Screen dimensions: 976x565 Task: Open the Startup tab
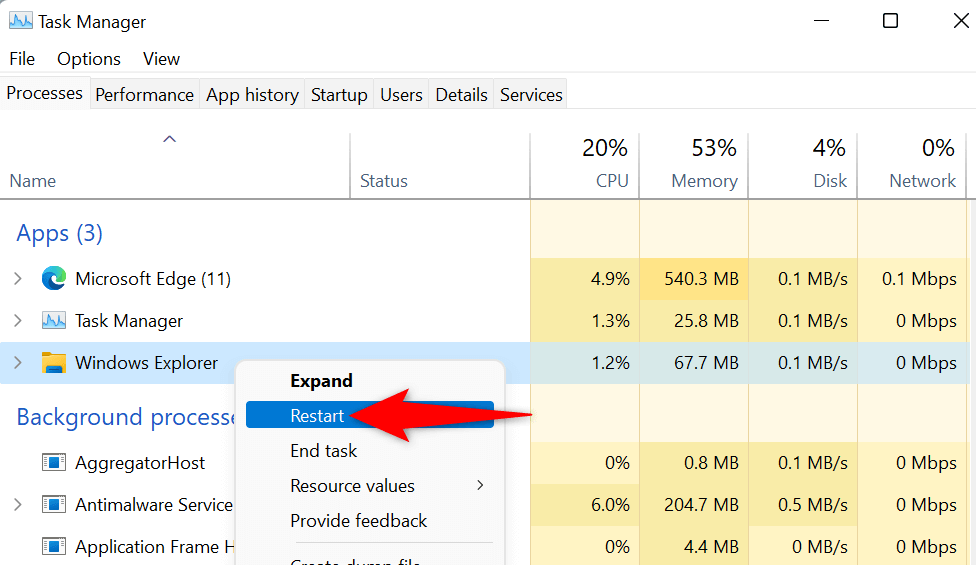pos(339,95)
